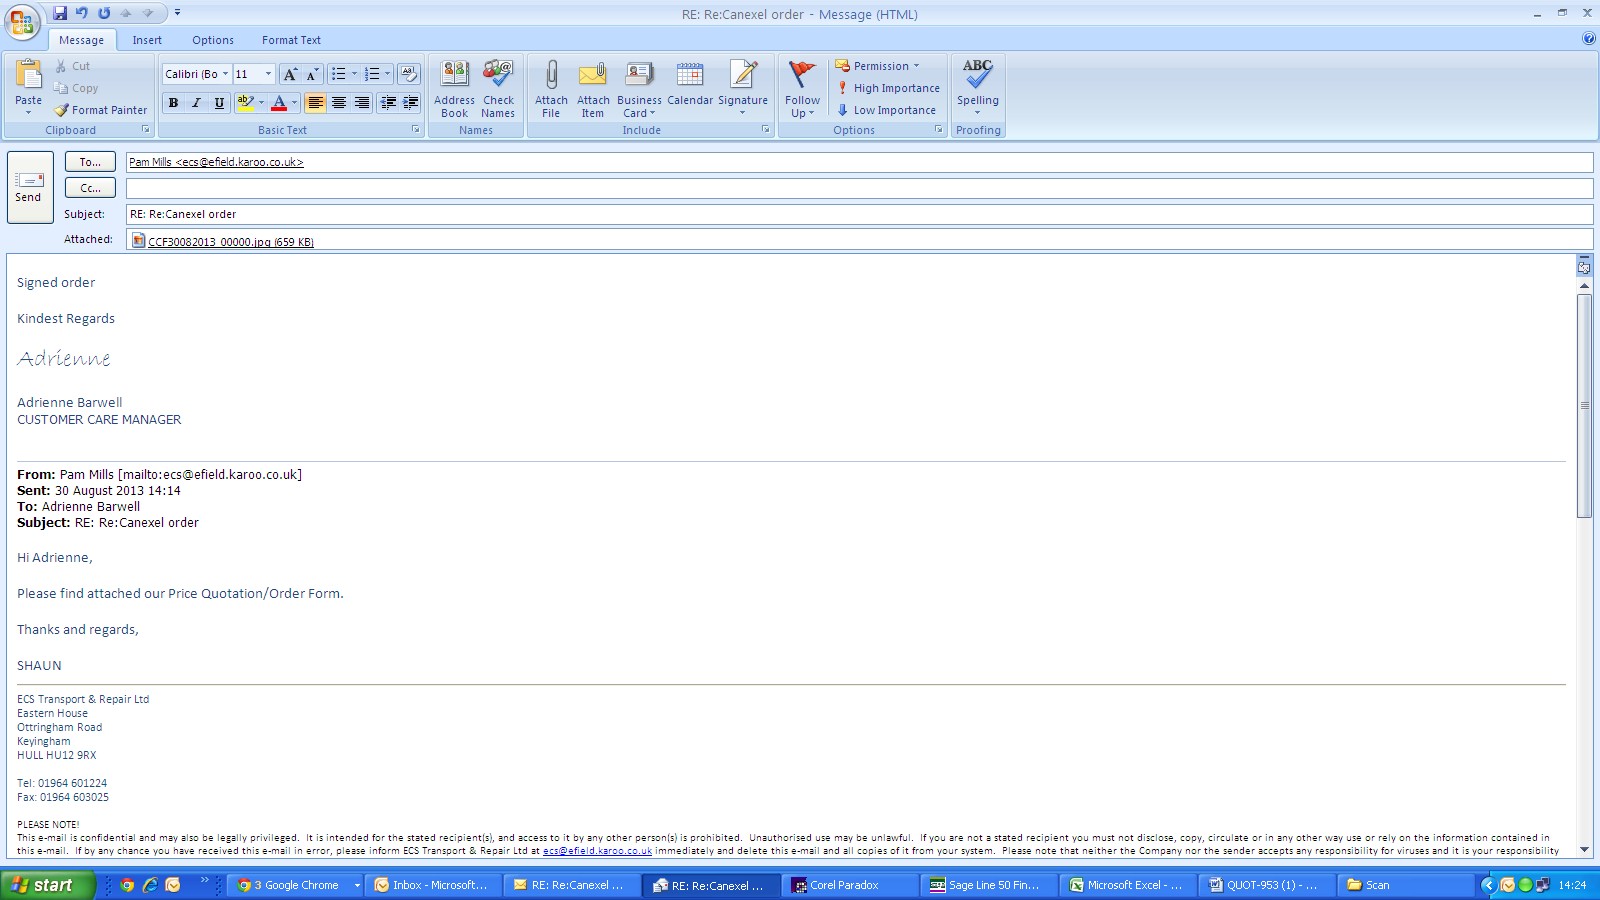
Task: Toggle italic formatting
Action: (196, 103)
